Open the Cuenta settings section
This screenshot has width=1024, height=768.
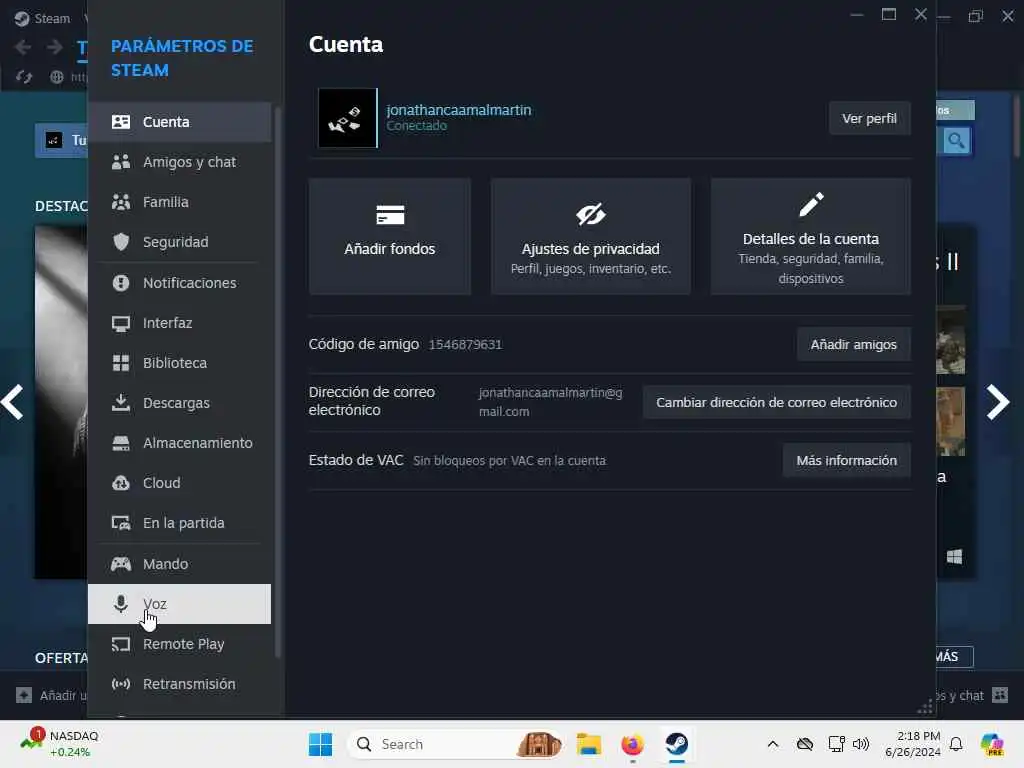pos(180,122)
